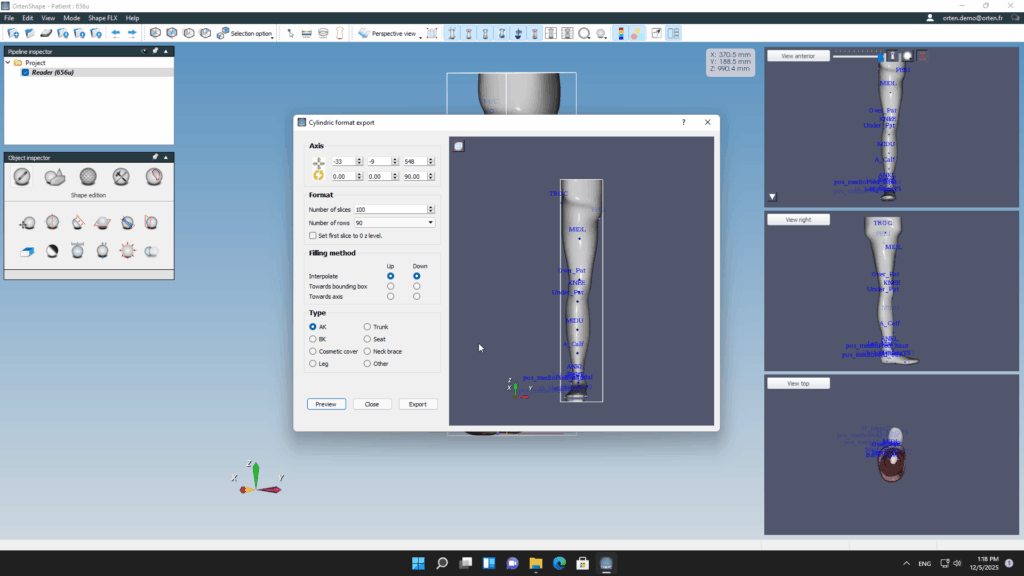Image resolution: width=1024 pixels, height=576 pixels.
Task: Click the axis translation move icon
Action: coord(318,161)
